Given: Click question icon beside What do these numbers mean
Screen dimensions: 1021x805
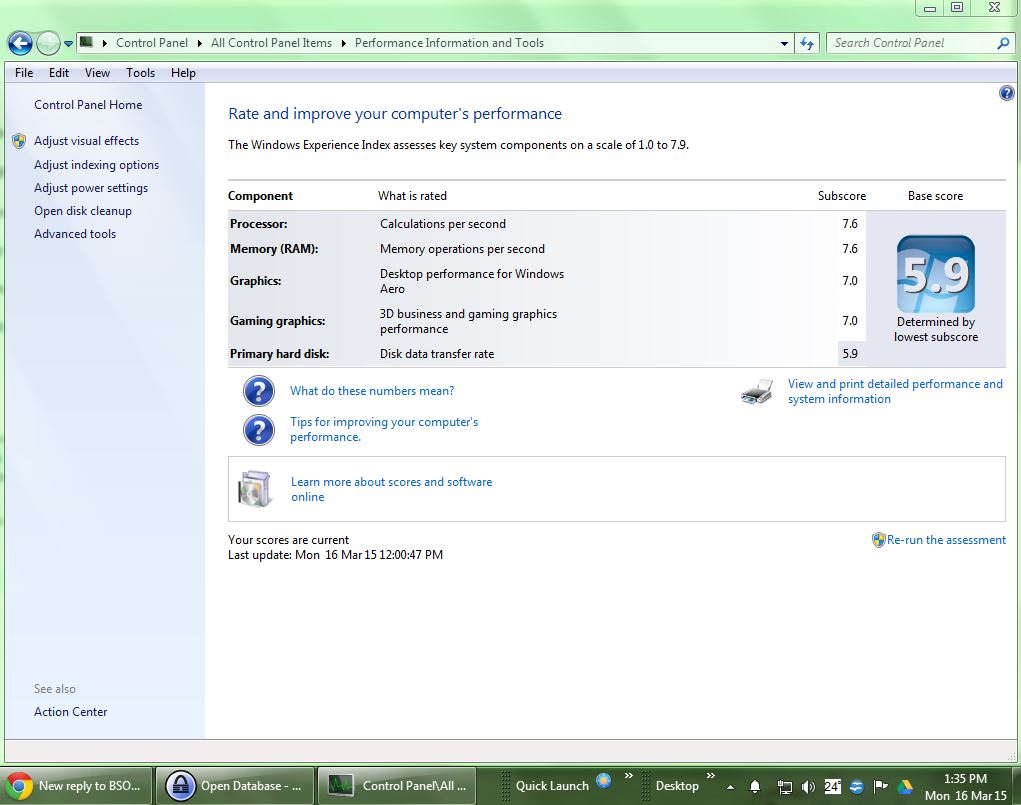Looking at the screenshot, I should 259,391.
